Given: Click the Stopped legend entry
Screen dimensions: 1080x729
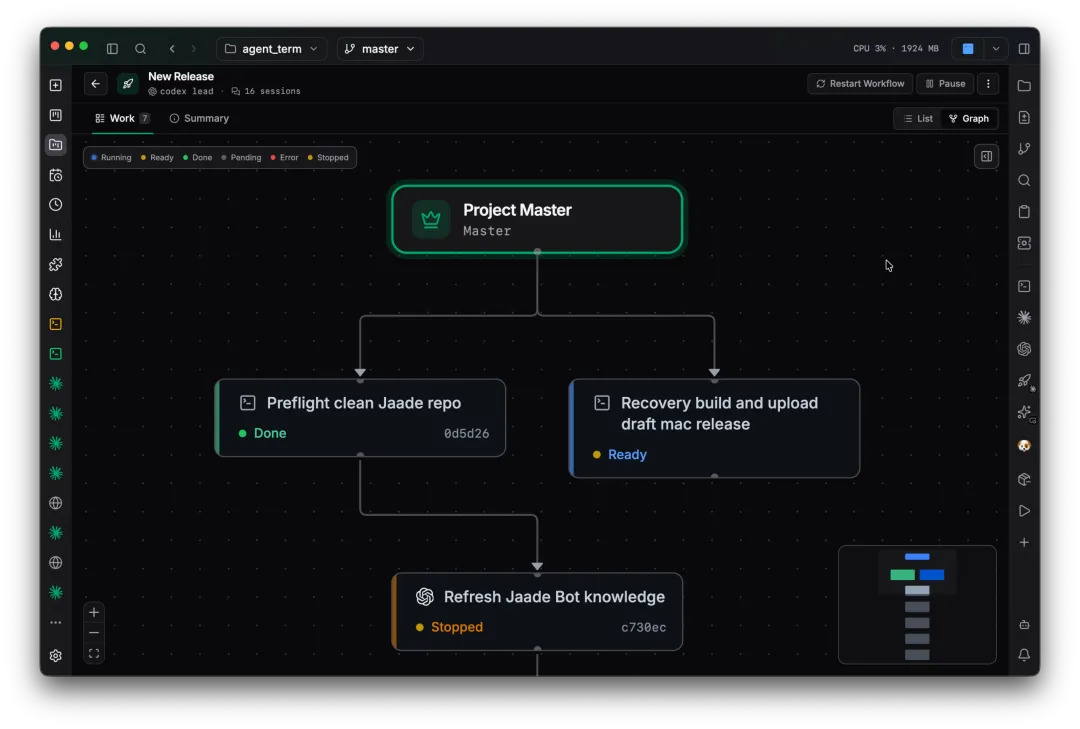Looking at the screenshot, I should tap(328, 158).
